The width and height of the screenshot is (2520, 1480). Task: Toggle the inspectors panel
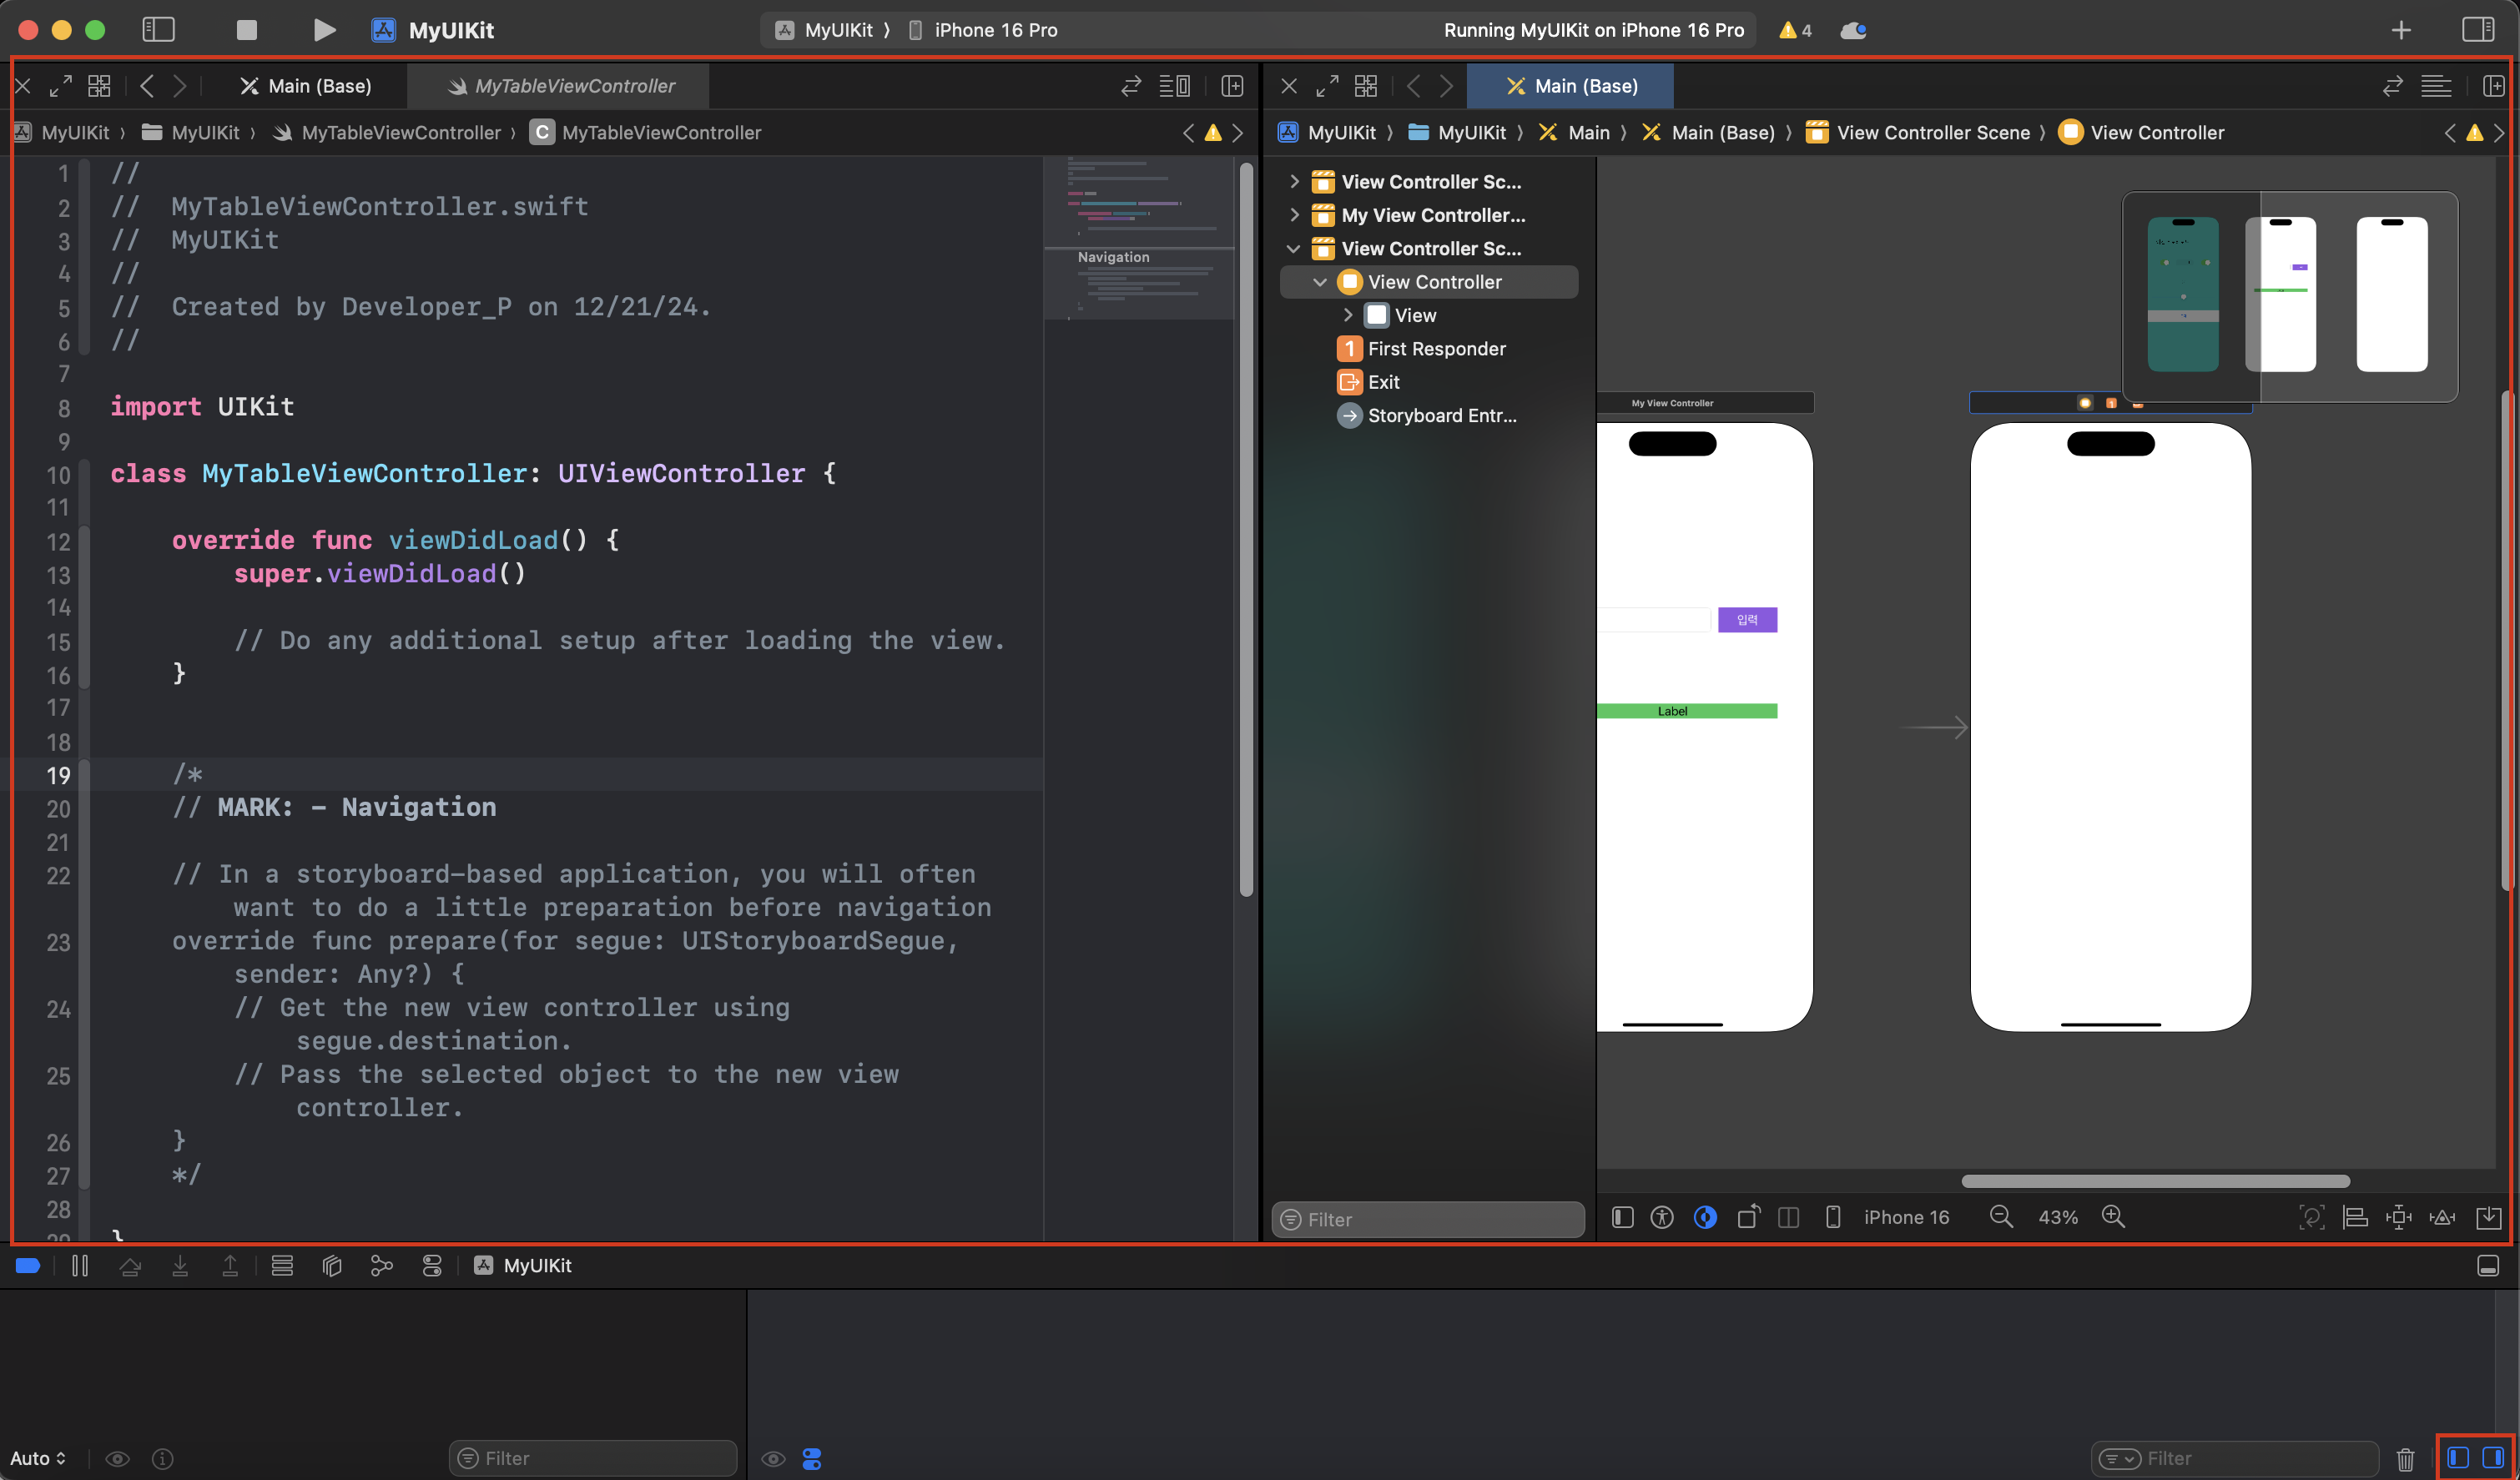click(x=2477, y=30)
